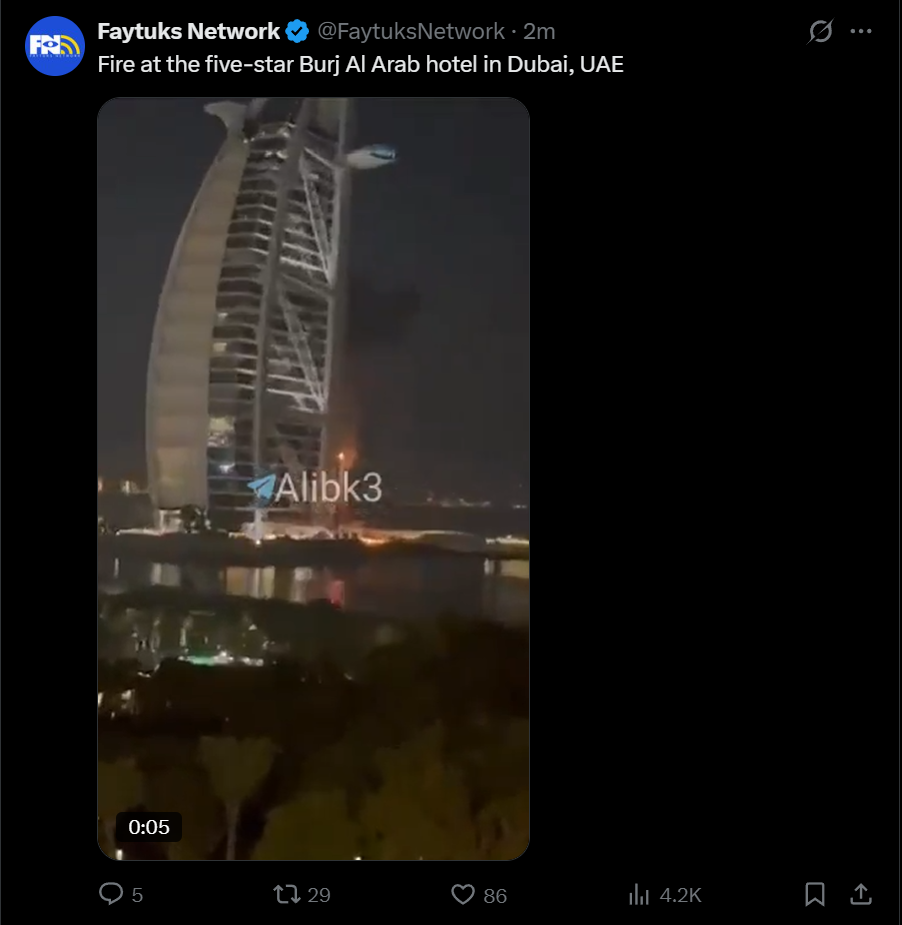This screenshot has height=925, width=902.
Task: Open the reply speech bubble icon
Action: (x=110, y=894)
